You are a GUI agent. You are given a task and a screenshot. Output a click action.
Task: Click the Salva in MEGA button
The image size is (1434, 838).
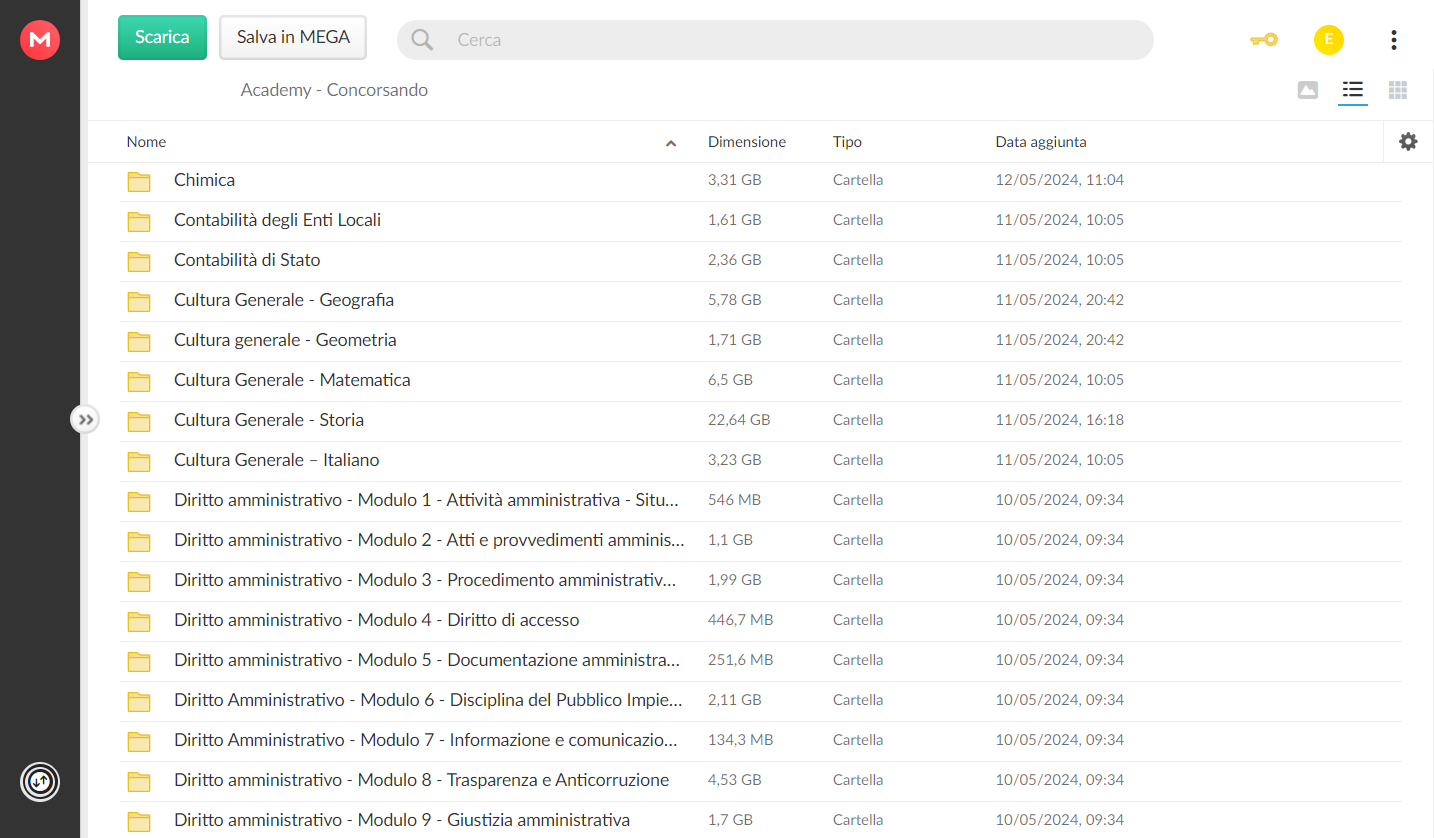pyautogui.click(x=293, y=38)
